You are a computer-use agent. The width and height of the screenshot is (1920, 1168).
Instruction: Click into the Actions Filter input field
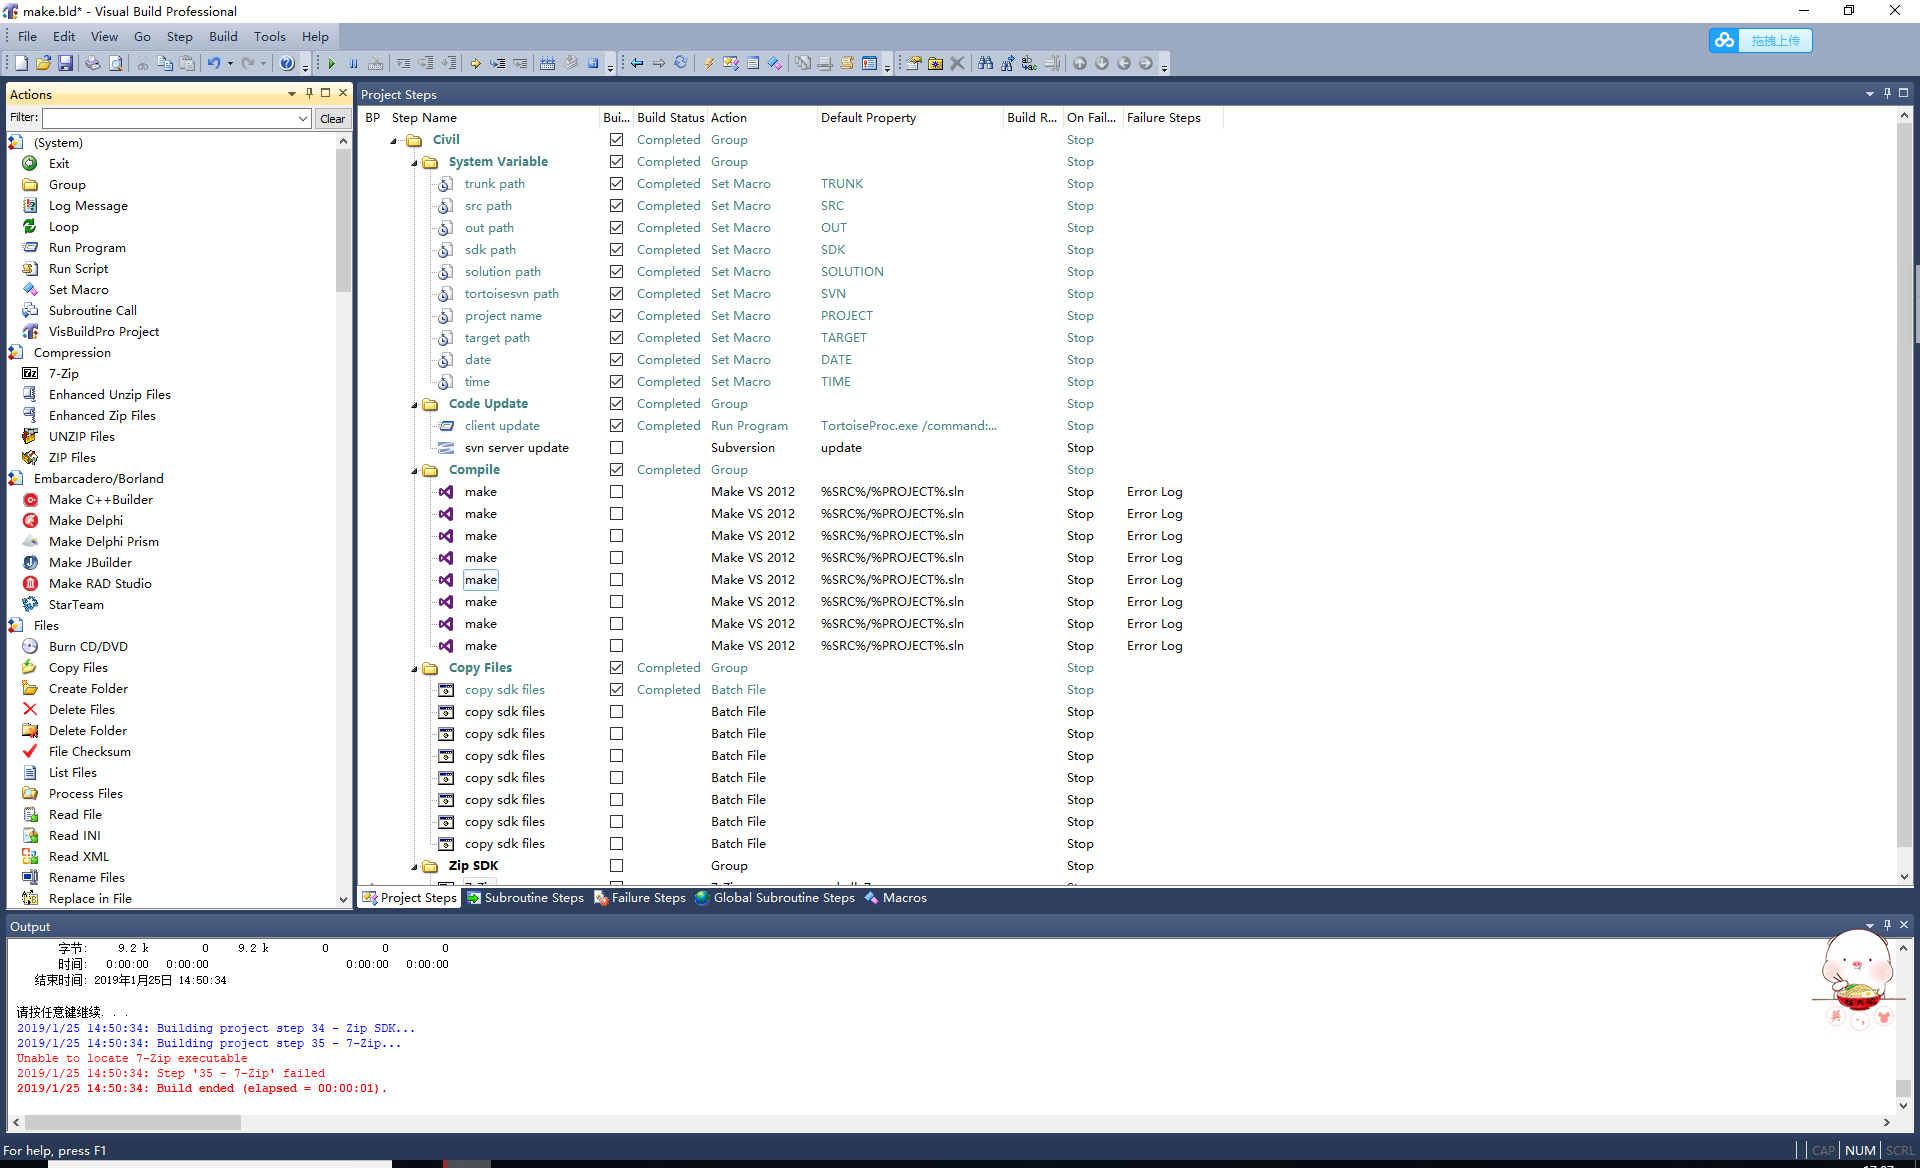(x=168, y=118)
